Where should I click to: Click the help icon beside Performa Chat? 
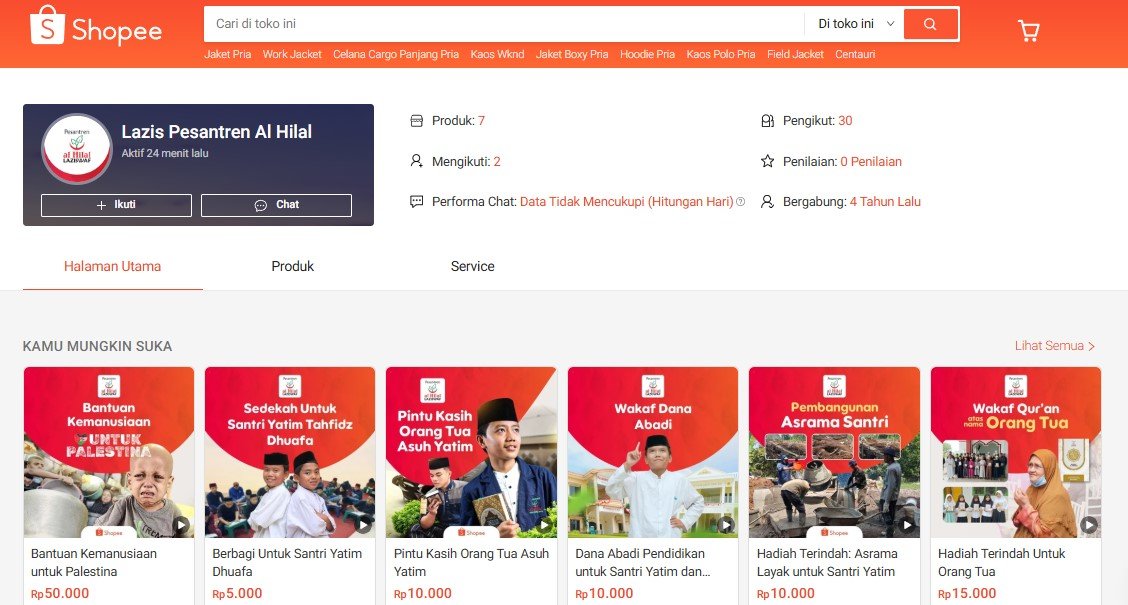(740, 202)
